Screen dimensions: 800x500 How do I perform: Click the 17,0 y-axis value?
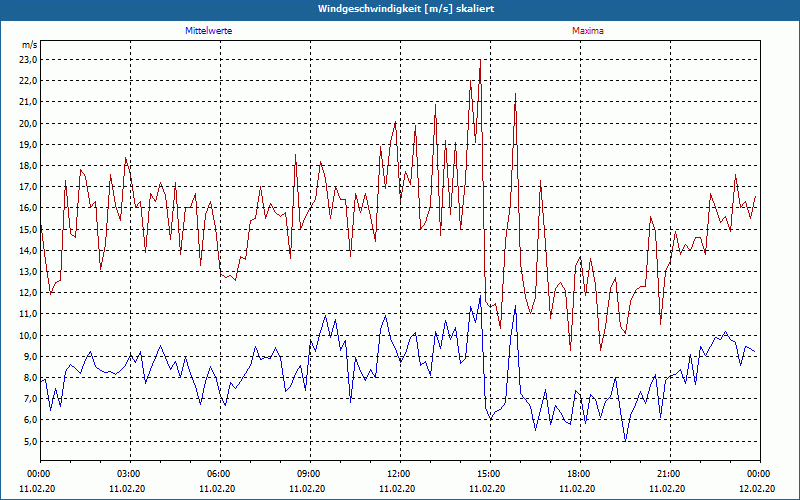[x=29, y=187]
